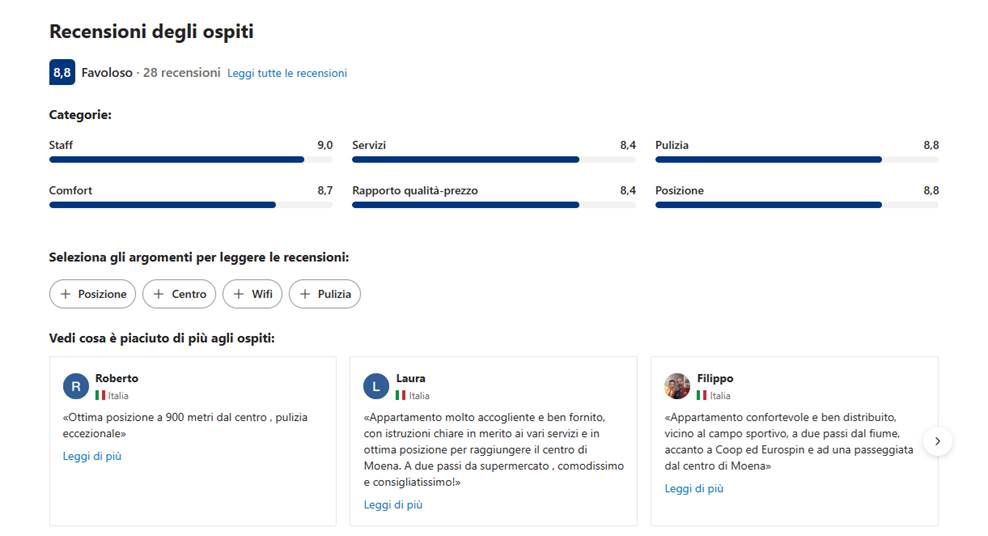Toggle the Posizione topic filter
Image resolution: width=988 pixels, height=536 pixels.
click(x=93, y=294)
